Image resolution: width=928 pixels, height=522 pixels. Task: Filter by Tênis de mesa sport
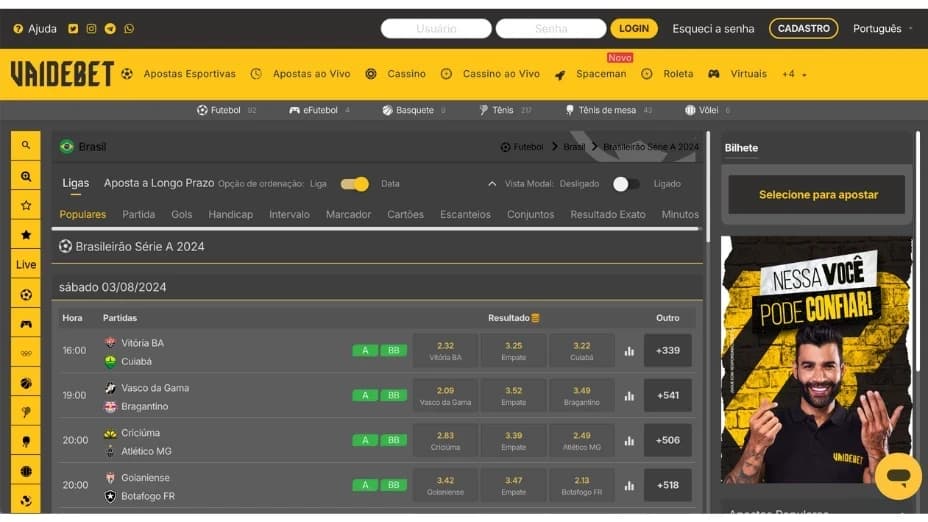[x=608, y=110]
